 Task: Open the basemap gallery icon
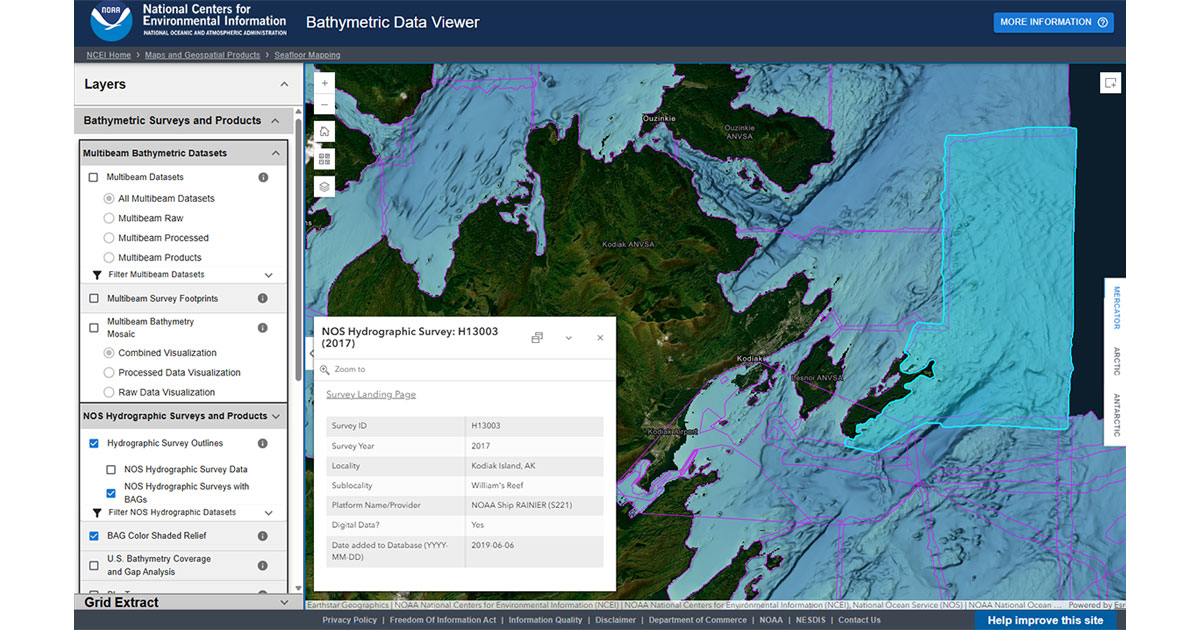[323, 158]
